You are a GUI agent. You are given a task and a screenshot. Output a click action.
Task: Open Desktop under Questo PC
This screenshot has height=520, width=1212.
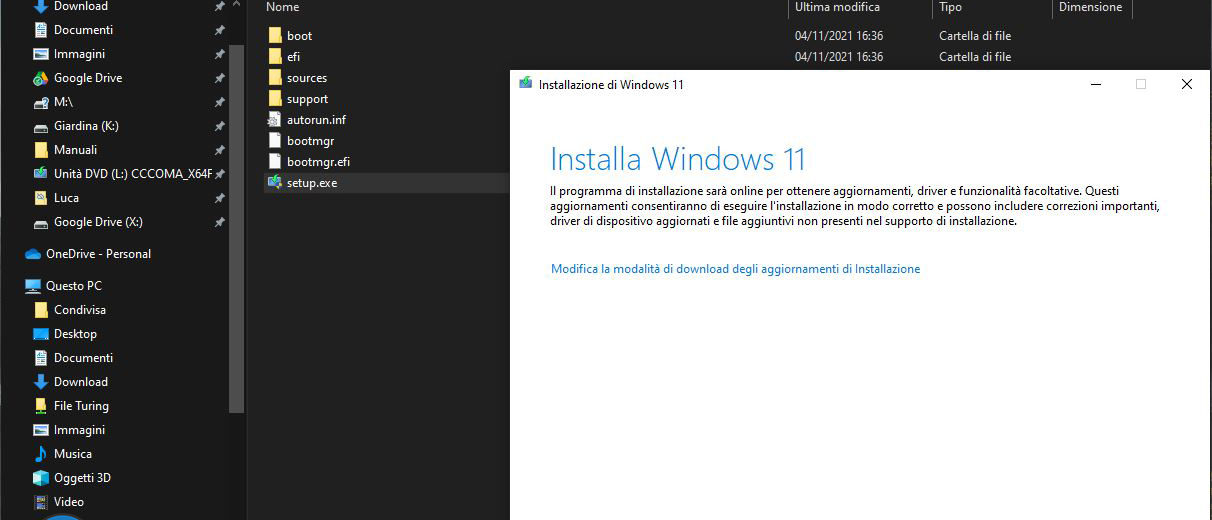pyautogui.click(x=75, y=334)
